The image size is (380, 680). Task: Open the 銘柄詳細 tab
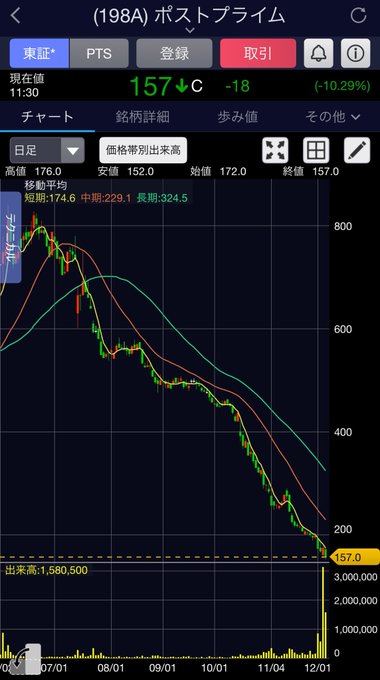pos(142,117)
